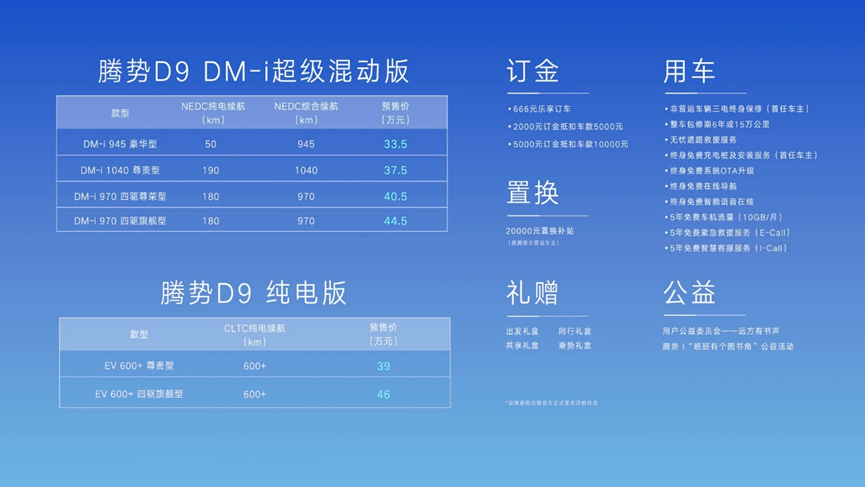Click the fine print under 置换补贴
Viewport: 865px width, 487px height.
click(x=533, y=243)
